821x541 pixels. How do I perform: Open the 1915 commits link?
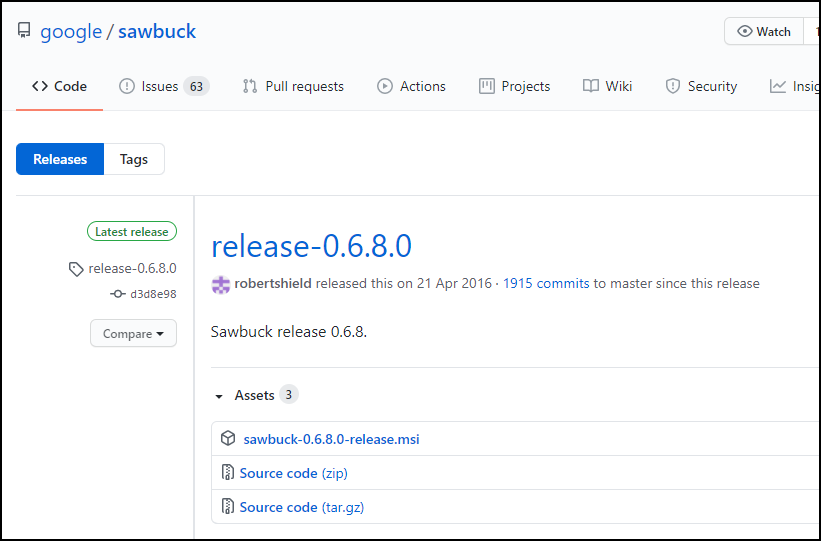pyautogui.click(x=546, y=283)
